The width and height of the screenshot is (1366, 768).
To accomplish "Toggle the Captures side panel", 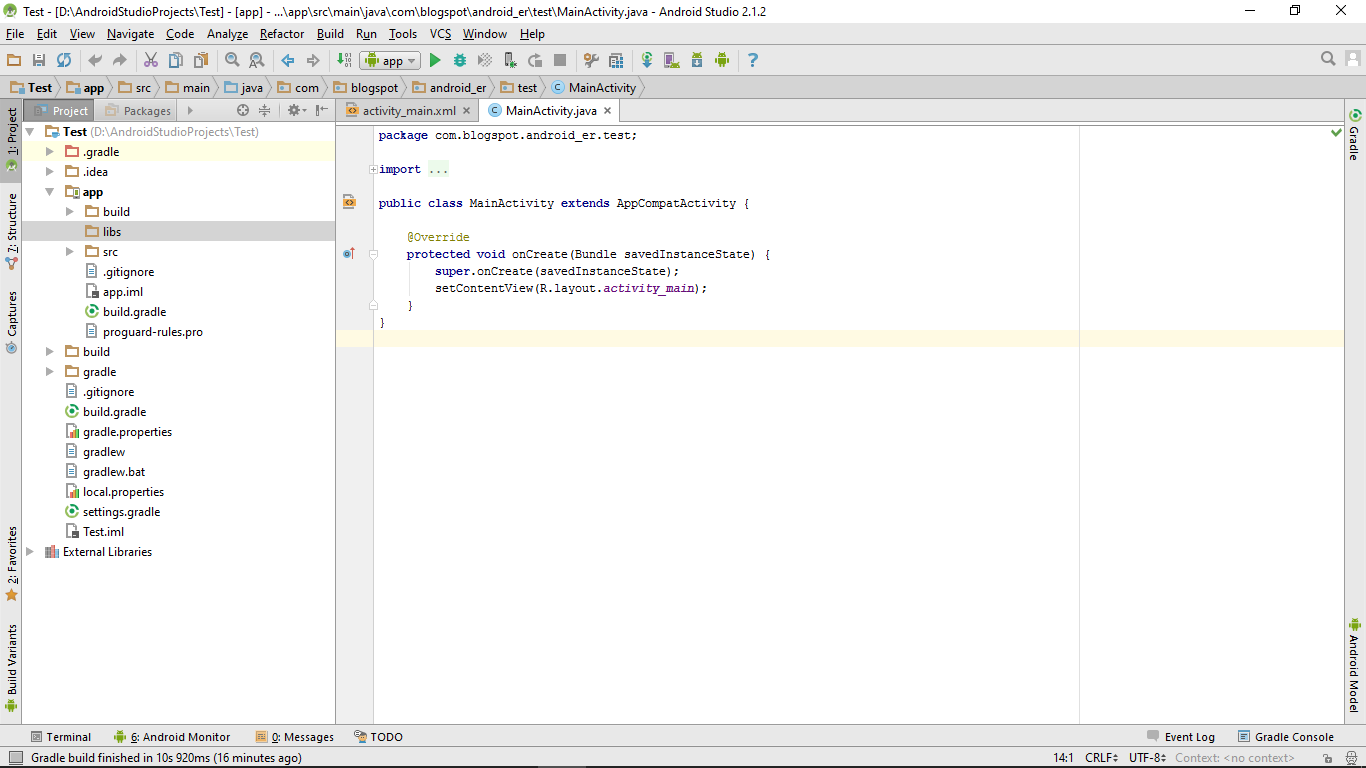I will (x=11, y=322).
